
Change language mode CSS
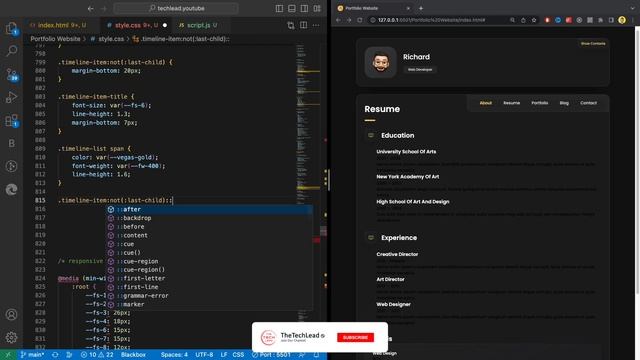pos(238,355)
